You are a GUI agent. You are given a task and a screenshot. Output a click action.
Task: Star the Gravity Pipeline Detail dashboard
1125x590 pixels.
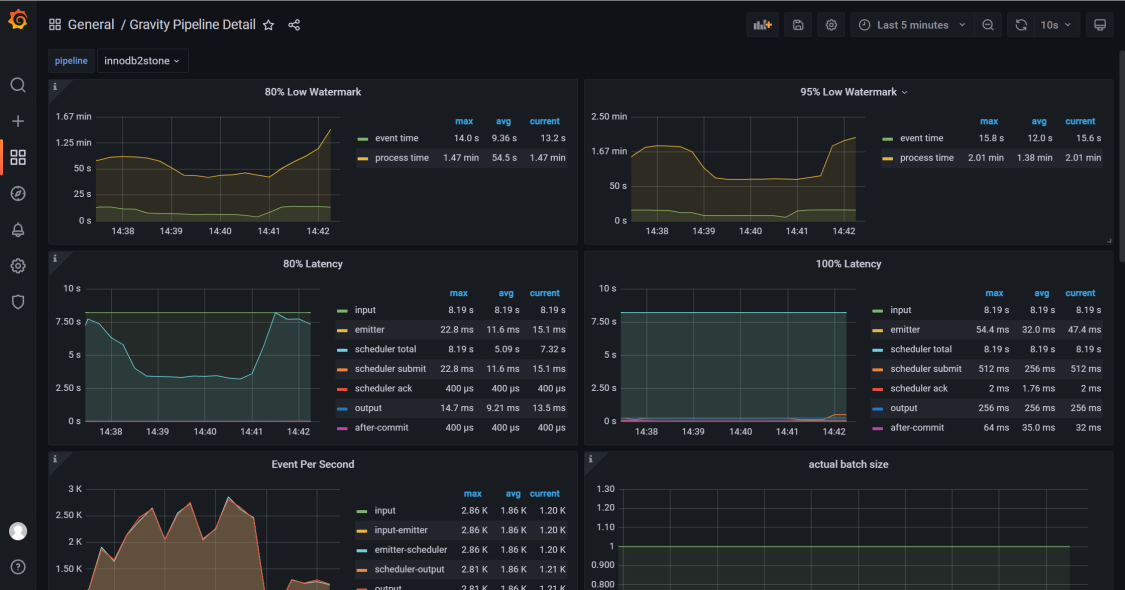268,25
